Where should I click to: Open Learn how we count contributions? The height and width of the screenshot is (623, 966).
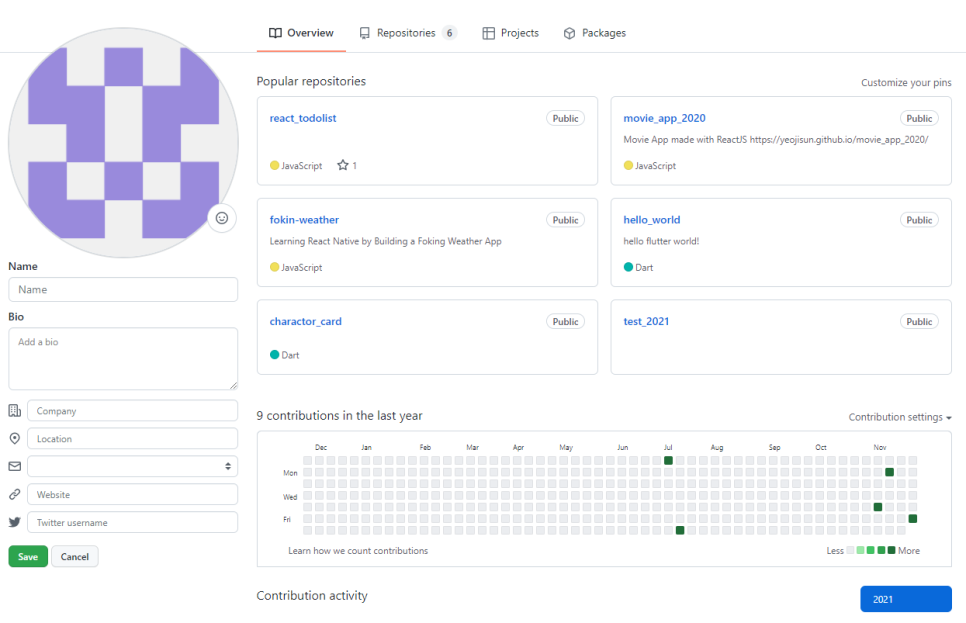(x=358, y=551)
